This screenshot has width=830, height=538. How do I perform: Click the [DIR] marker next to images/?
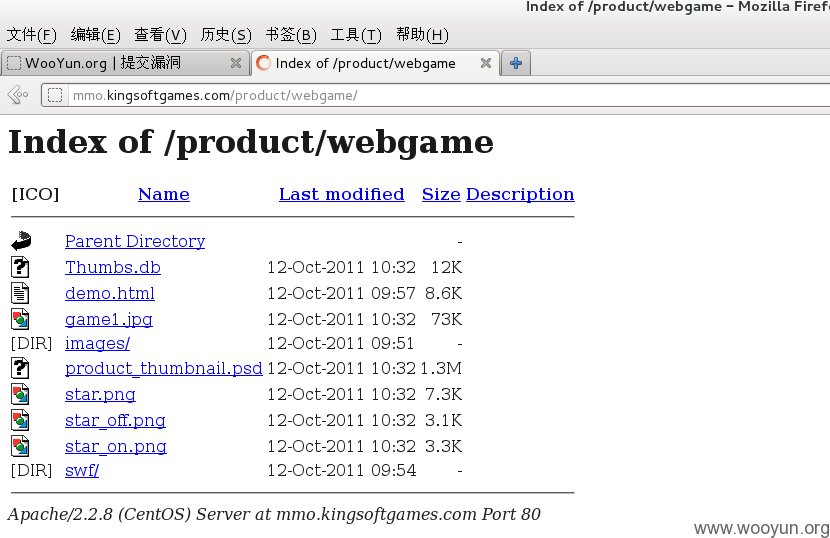coord(32,344)
